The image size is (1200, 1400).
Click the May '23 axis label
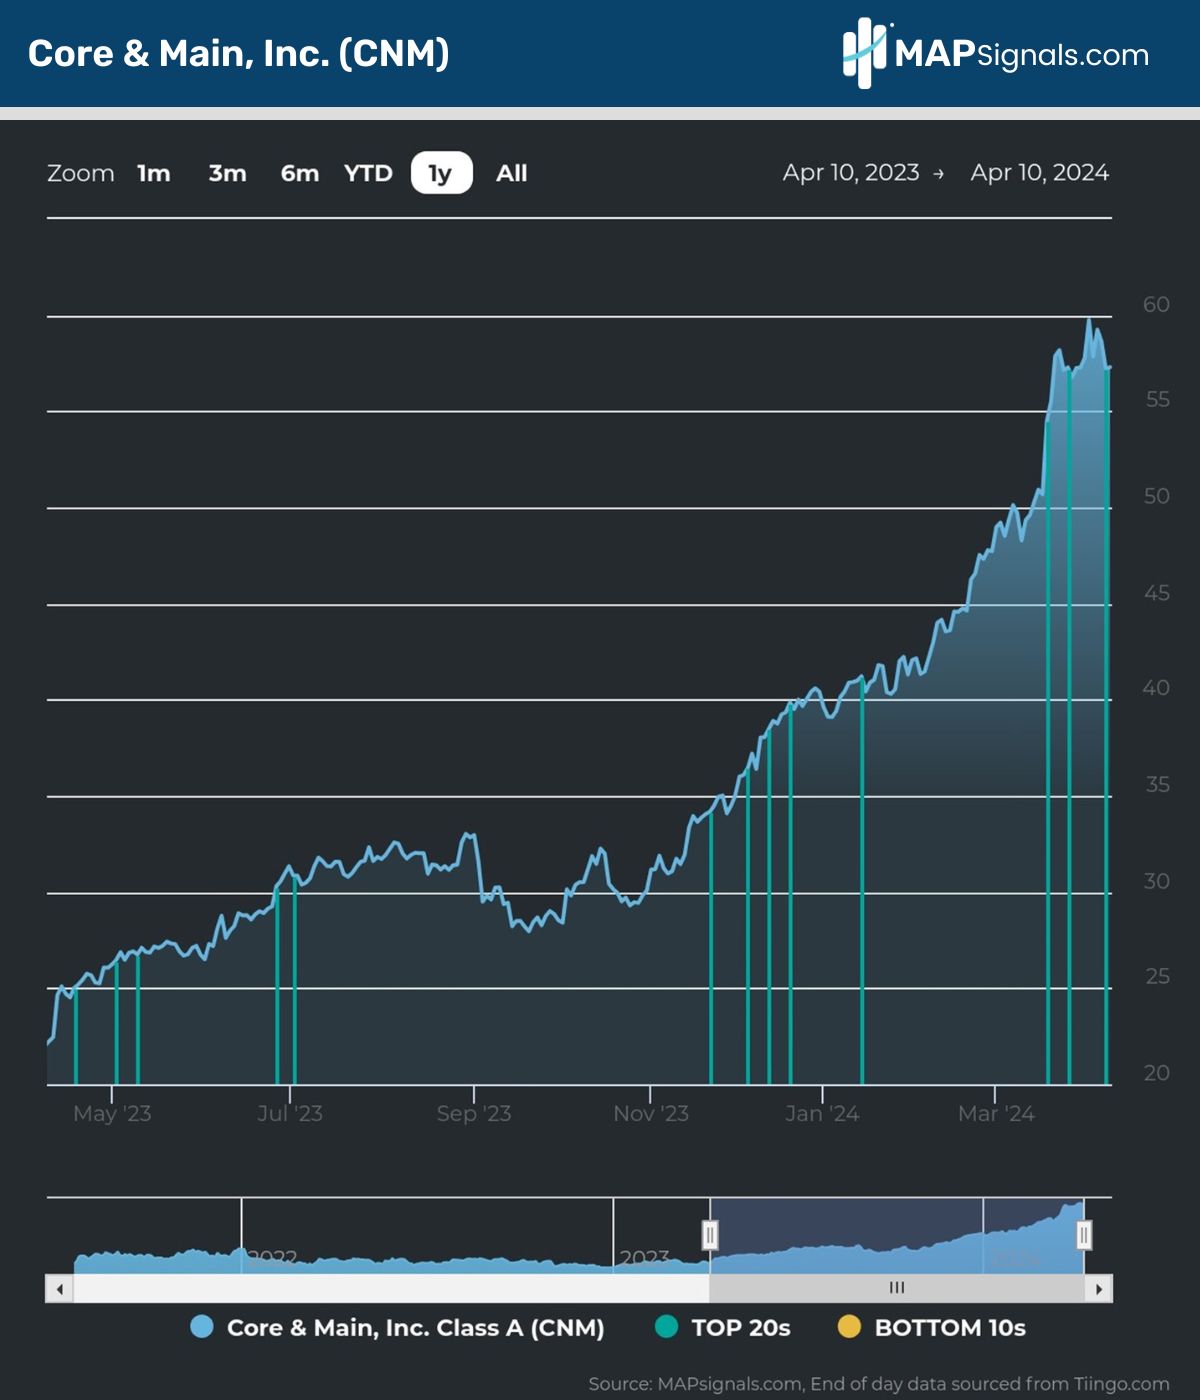(x=112, y=1113)
